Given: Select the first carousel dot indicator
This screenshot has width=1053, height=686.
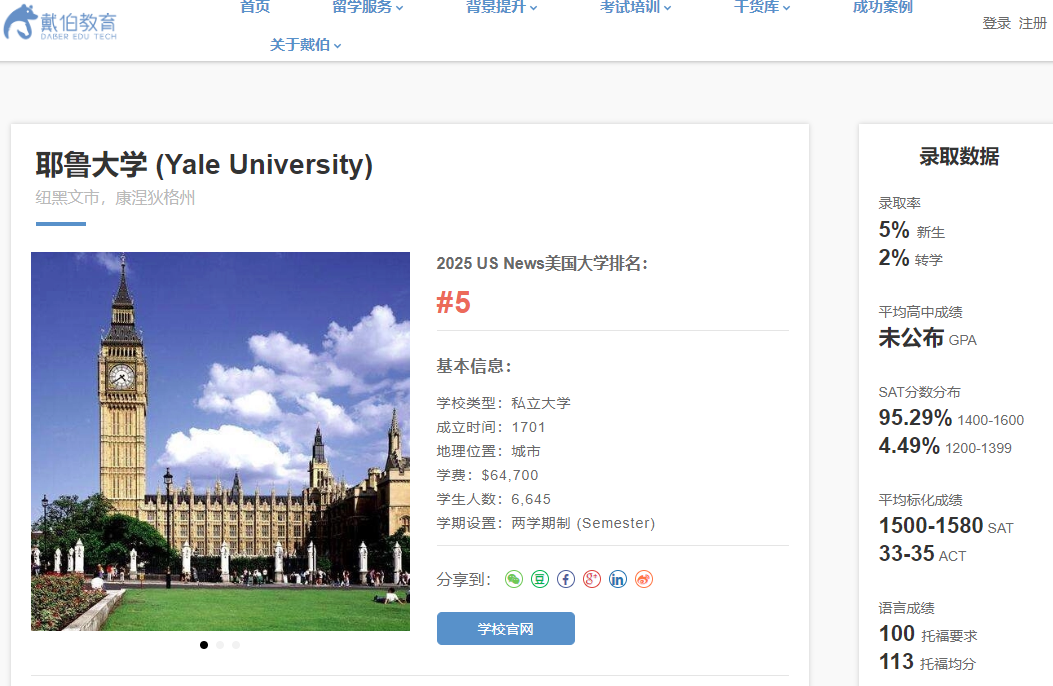Looking at the screenshot, I should pos(203,645).
